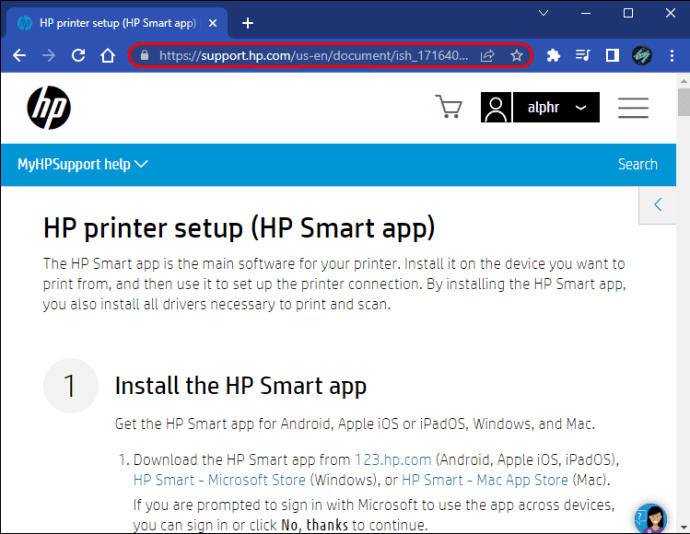Bookmark this page with the star icon

pyautogui.click(x=517, y=55)
